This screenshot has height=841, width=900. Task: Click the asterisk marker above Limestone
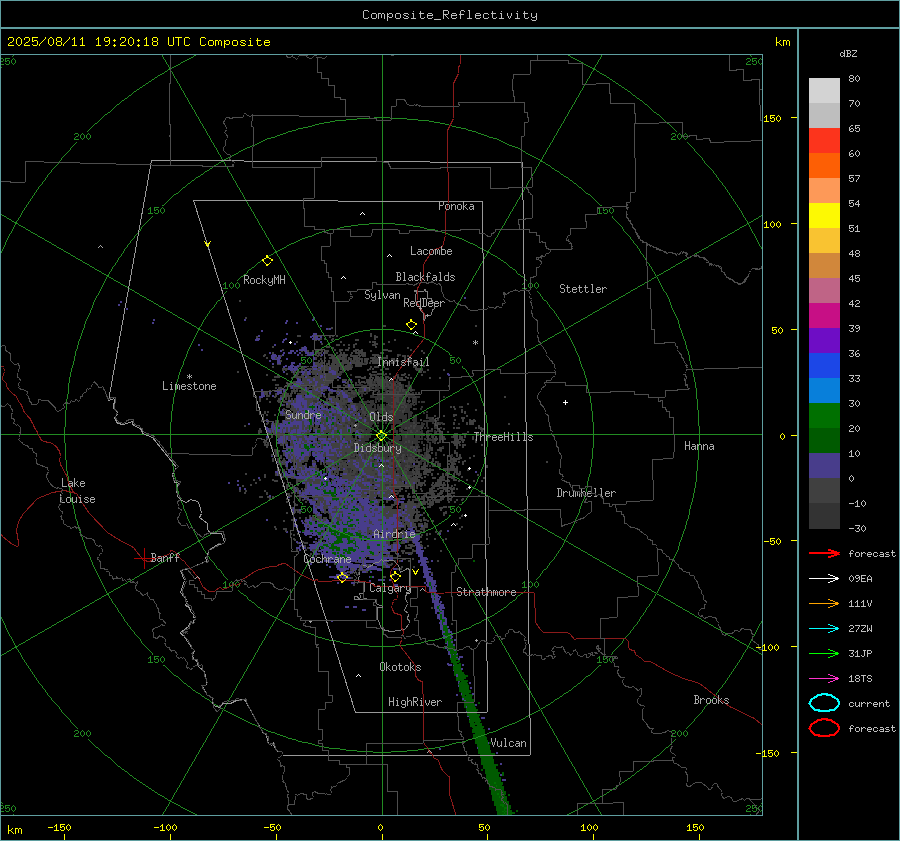189,377
